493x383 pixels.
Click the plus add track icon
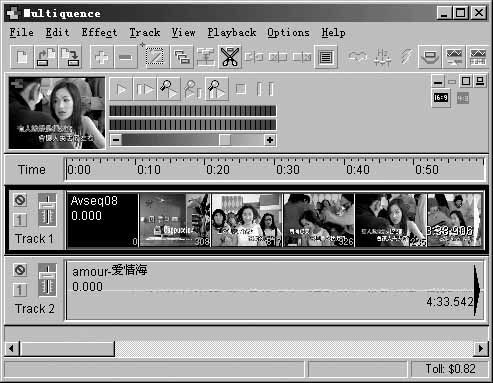[x=102, y=57]
